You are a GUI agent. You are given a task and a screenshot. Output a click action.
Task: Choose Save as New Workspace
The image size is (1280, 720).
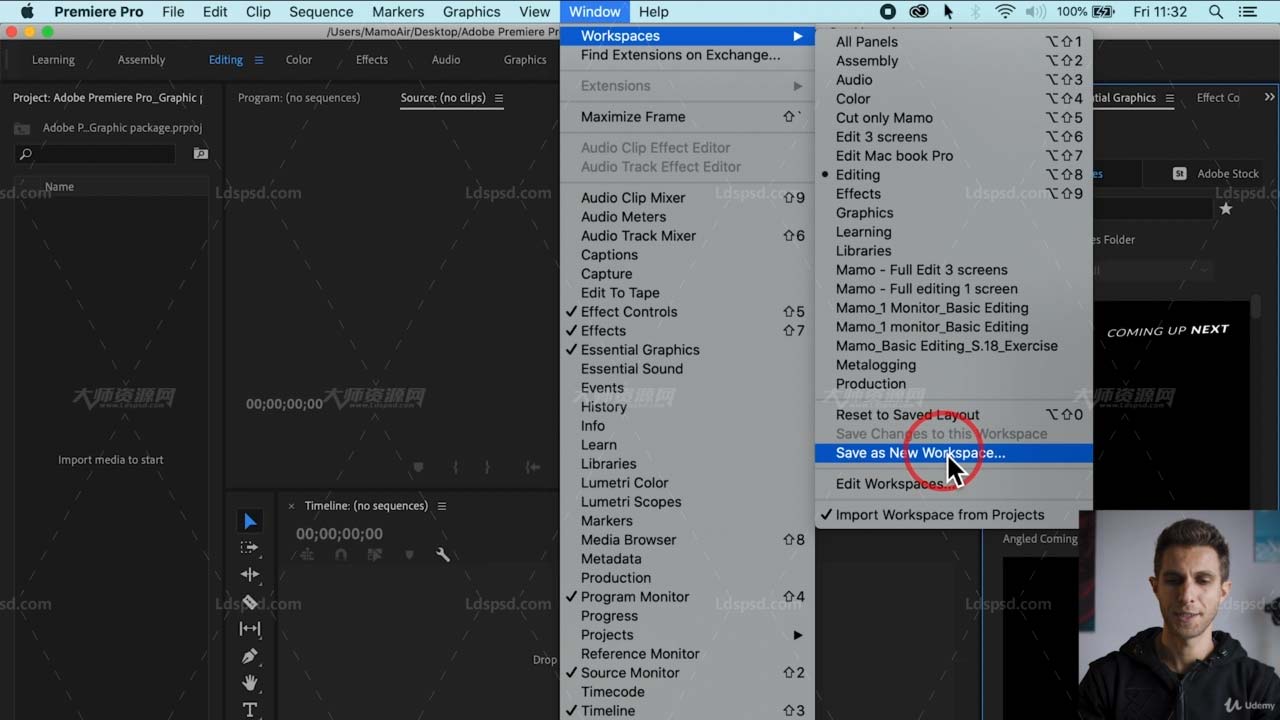click(x=953, y=453)
